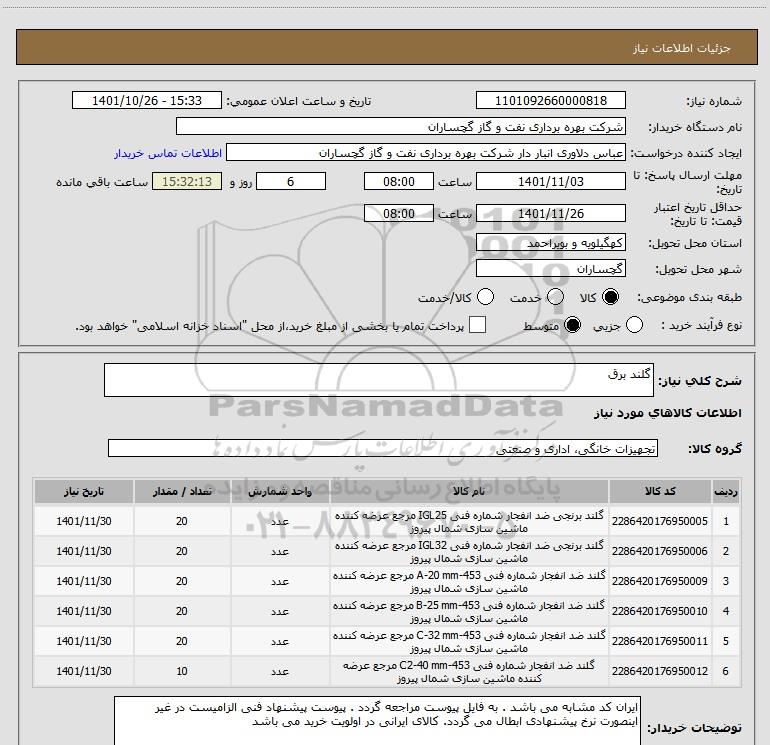Click the شماره نیاز field 1101092660000818
The width and height of the screenshot is (770, 745).
click(x=550, y=100)
